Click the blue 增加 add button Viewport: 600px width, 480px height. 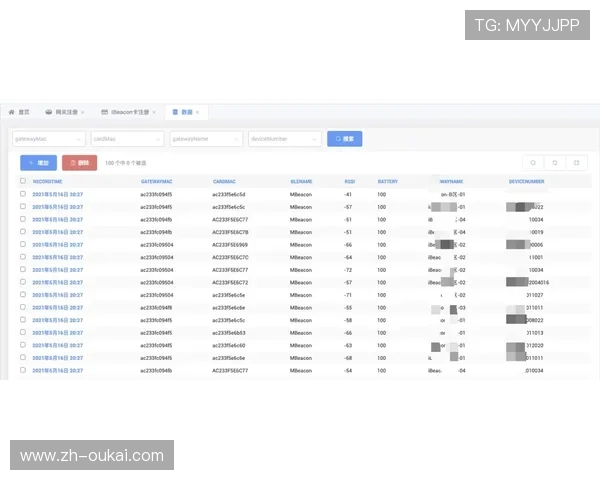pos(39,162)
